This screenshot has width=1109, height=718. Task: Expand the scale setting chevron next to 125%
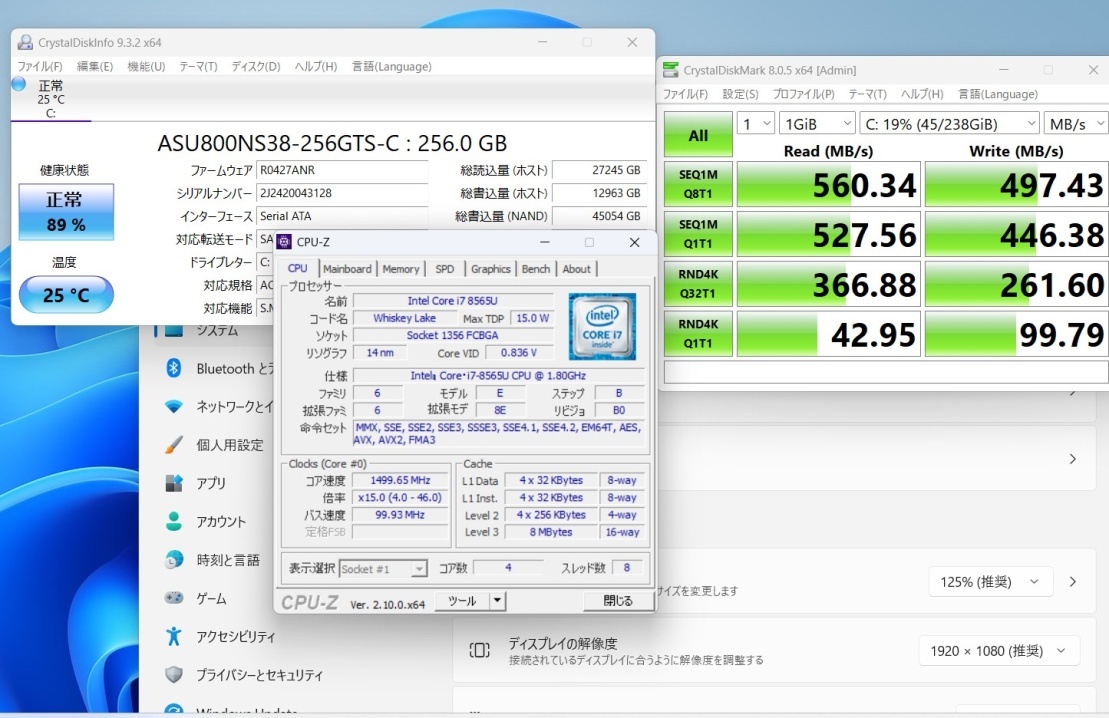tap(1073, 582)
